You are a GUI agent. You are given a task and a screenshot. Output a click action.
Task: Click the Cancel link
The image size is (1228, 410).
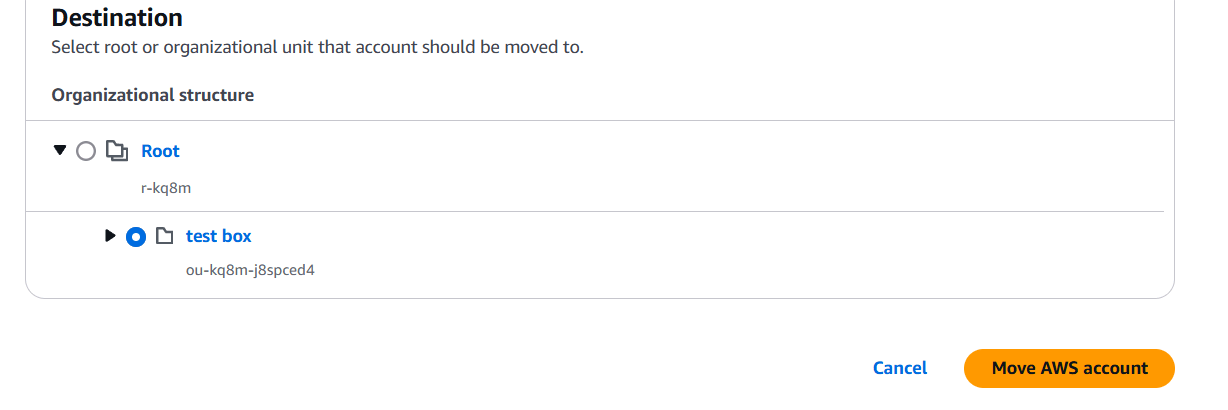coord(899,368)
